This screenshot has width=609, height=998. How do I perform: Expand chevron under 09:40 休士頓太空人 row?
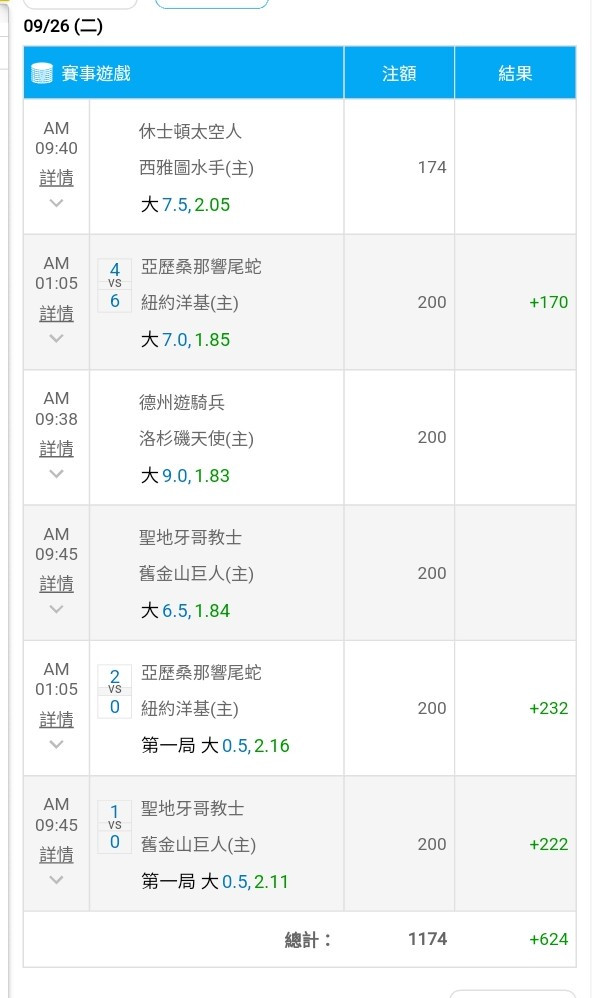click(56, 203)
